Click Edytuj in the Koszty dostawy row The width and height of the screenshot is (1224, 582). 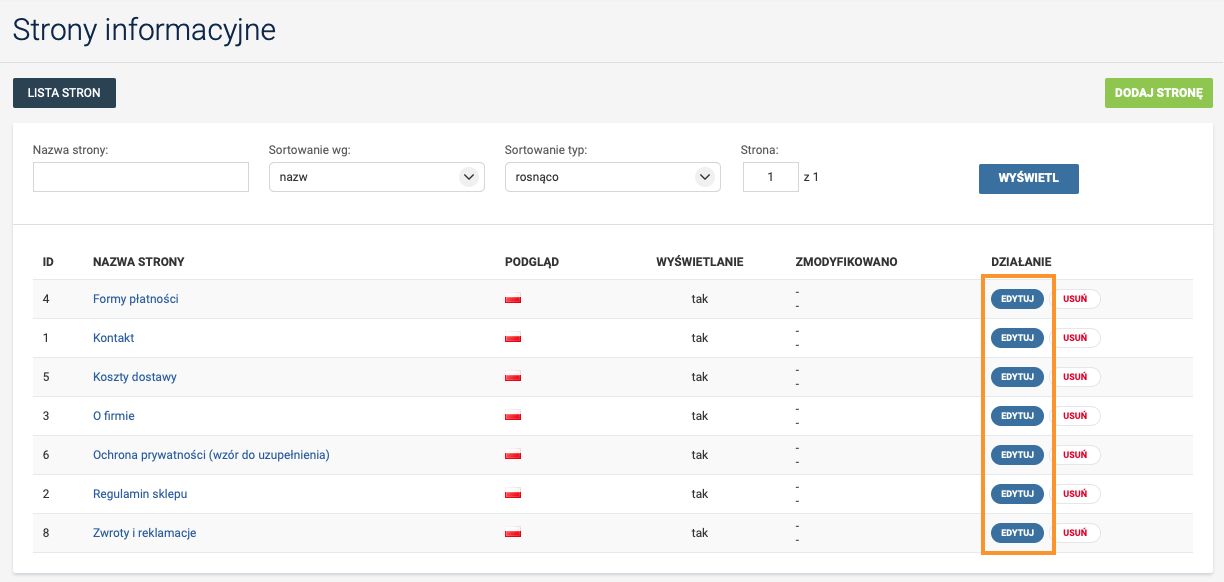coord(1017,377)
